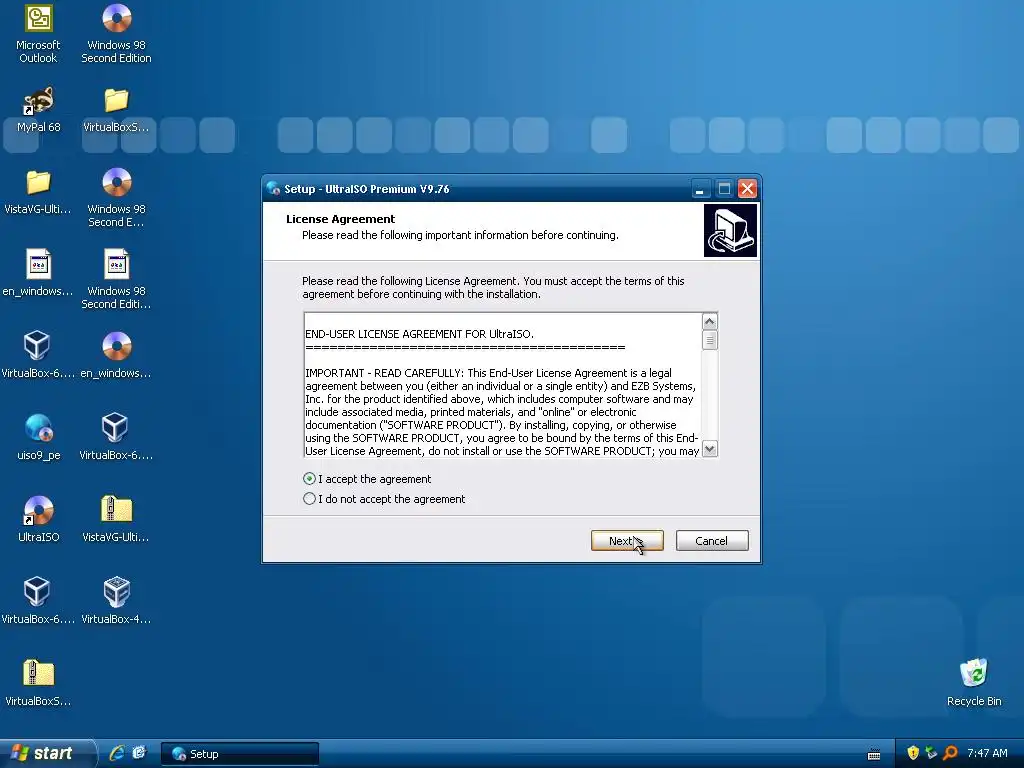Click the Setup taskbar button
Image resolution: width=1024 pixels, height=768 pixels.
coord(240,754)
